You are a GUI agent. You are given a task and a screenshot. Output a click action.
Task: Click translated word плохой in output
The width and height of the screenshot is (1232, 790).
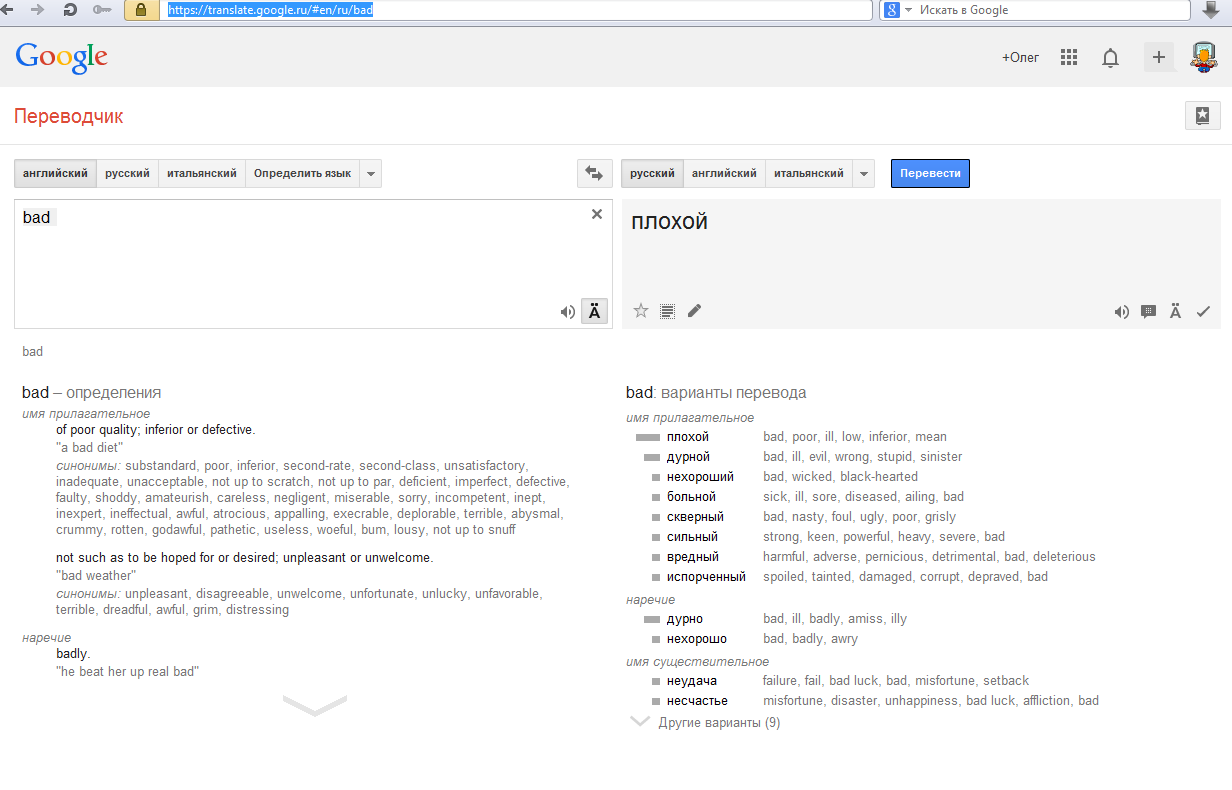[669, 222]
